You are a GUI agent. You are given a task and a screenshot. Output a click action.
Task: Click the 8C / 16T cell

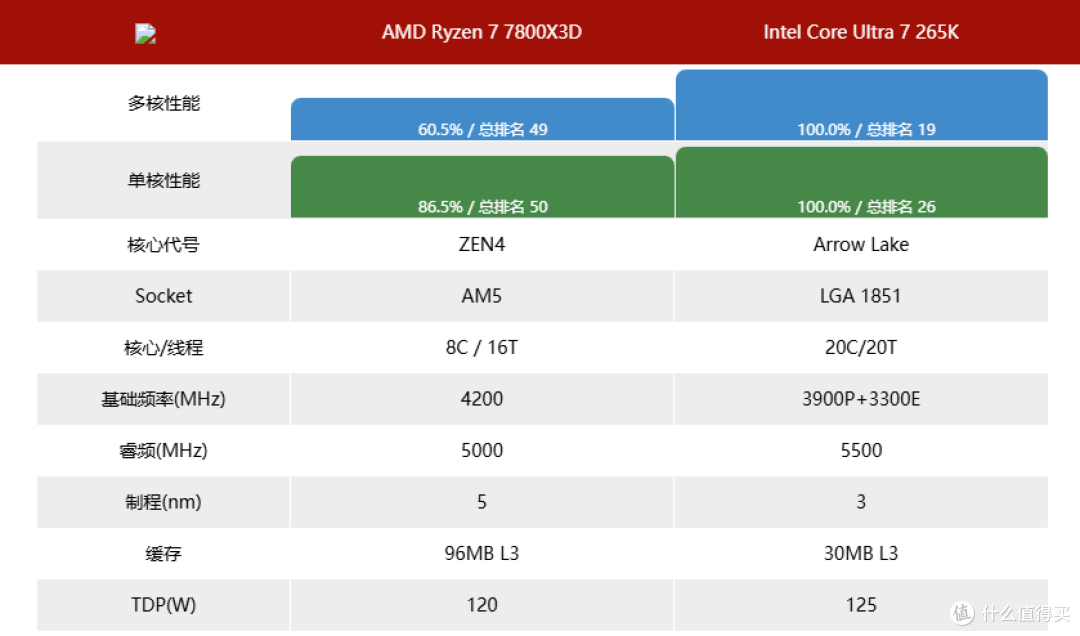[482, 347]
